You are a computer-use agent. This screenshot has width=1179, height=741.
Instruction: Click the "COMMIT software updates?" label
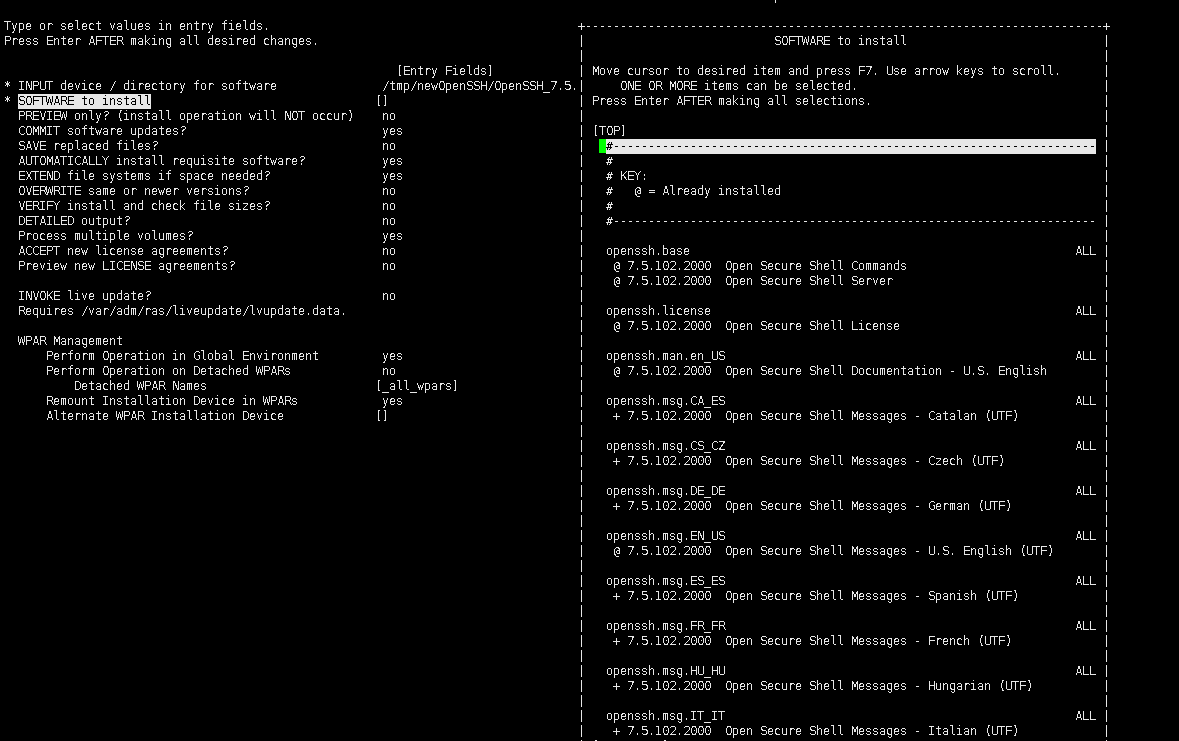(x=102, y=131)
